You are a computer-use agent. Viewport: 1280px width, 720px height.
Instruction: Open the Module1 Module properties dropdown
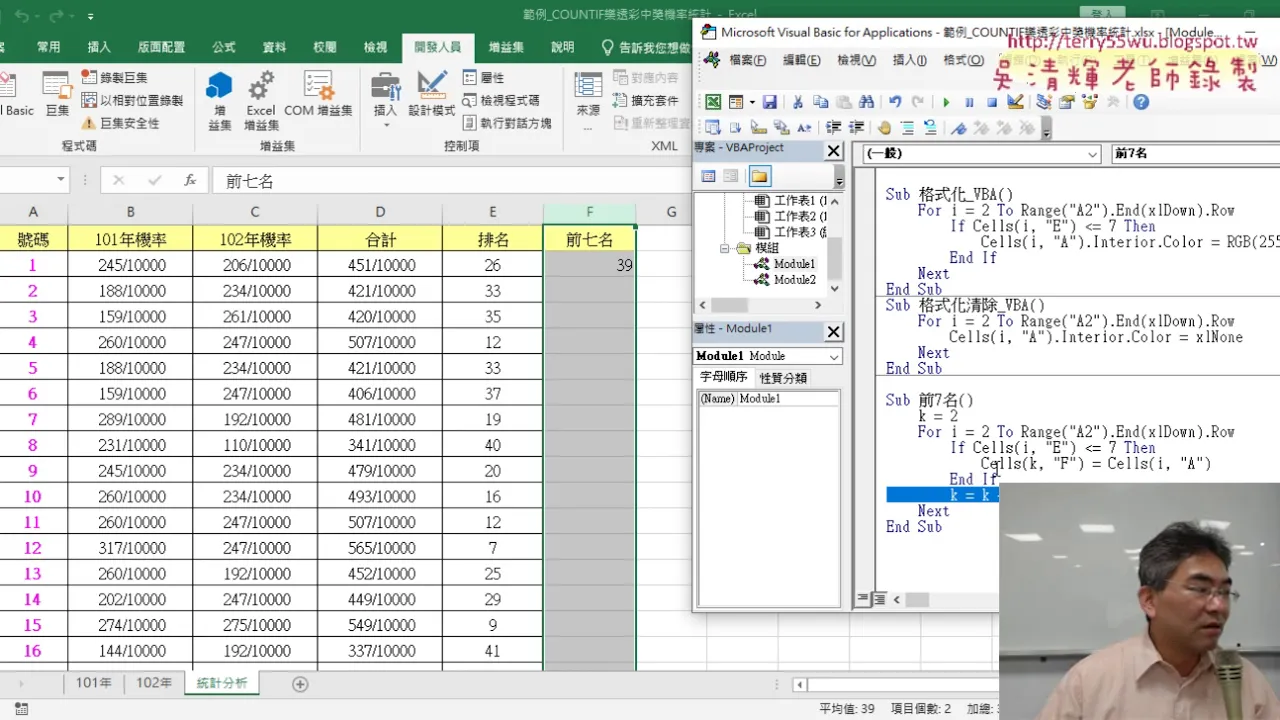[834, 356]
